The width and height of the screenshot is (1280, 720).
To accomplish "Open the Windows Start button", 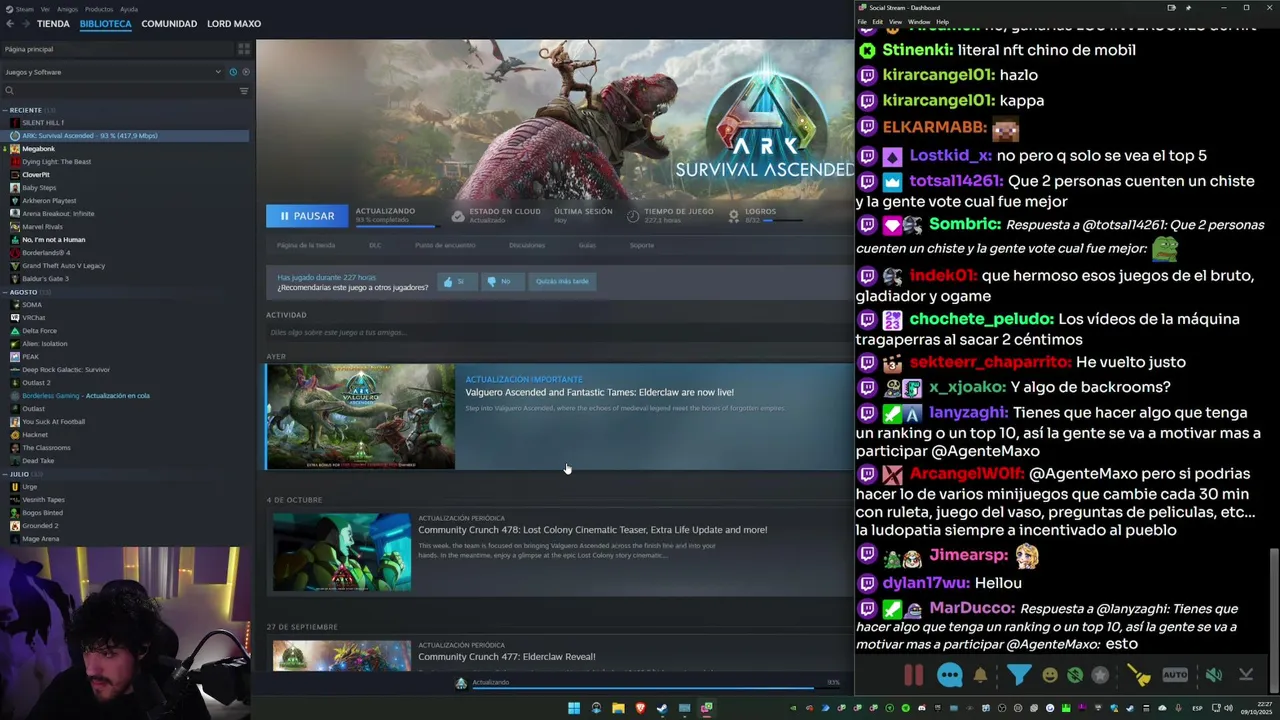I will coord(574,708).
